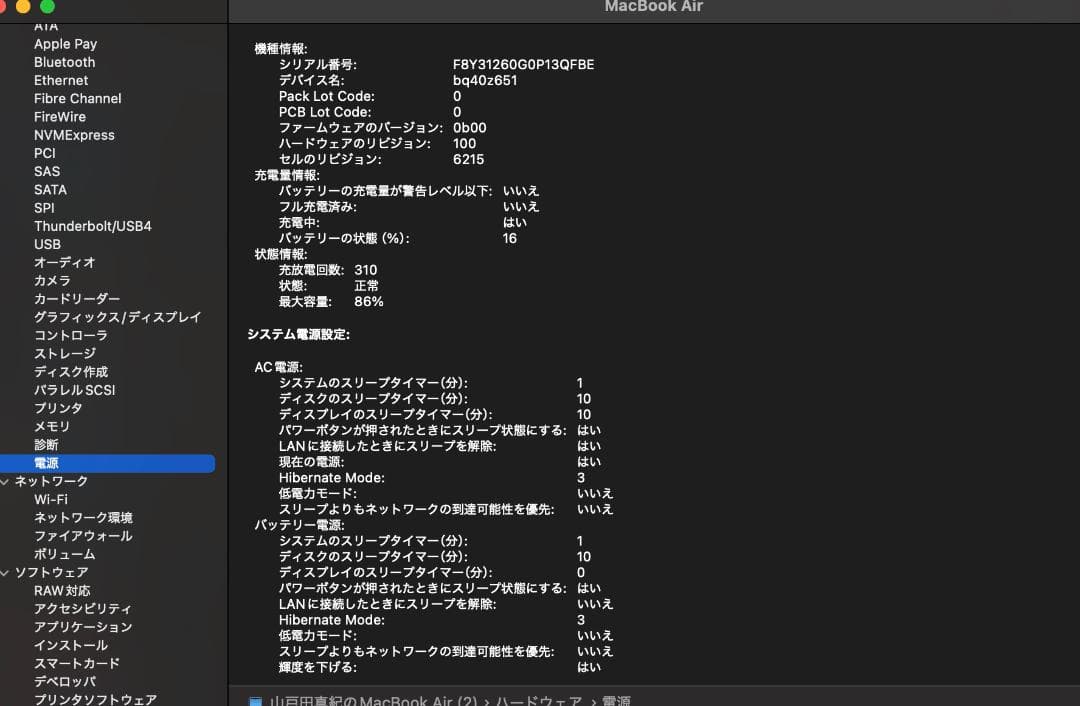The width and height of the screenshot is (1080, 706).
Task: Show ファイアウォール settings info
Action: click(82, 536)
